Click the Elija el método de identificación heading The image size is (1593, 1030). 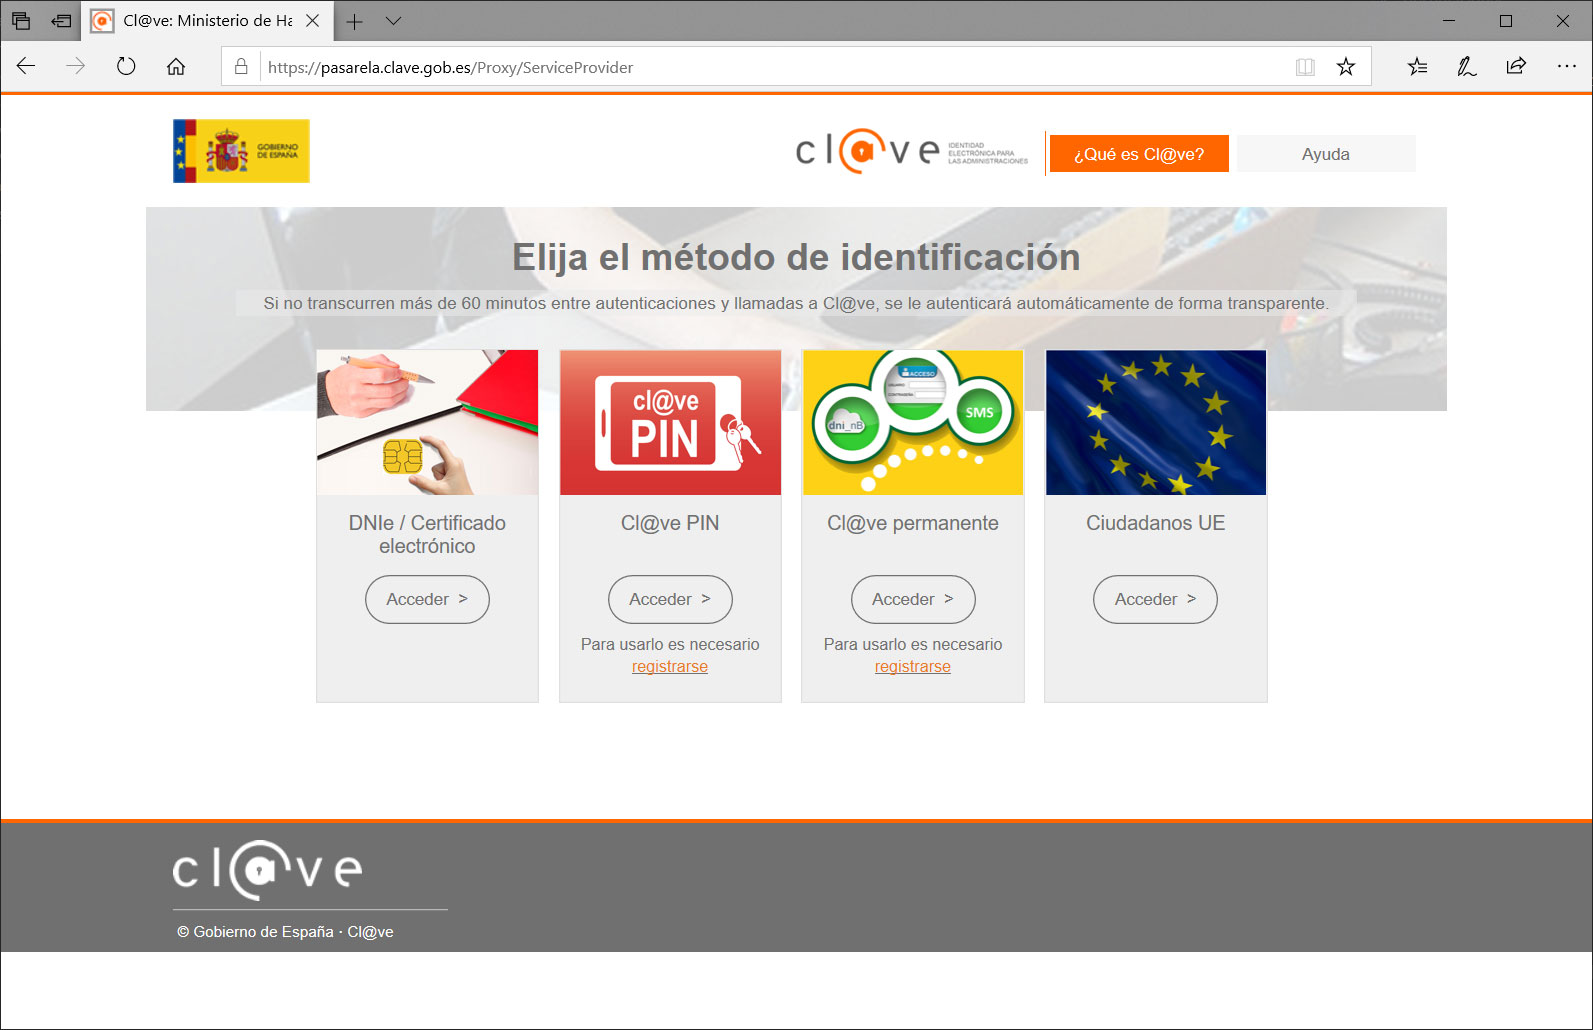pyautogui.click(x=796, y=257)
